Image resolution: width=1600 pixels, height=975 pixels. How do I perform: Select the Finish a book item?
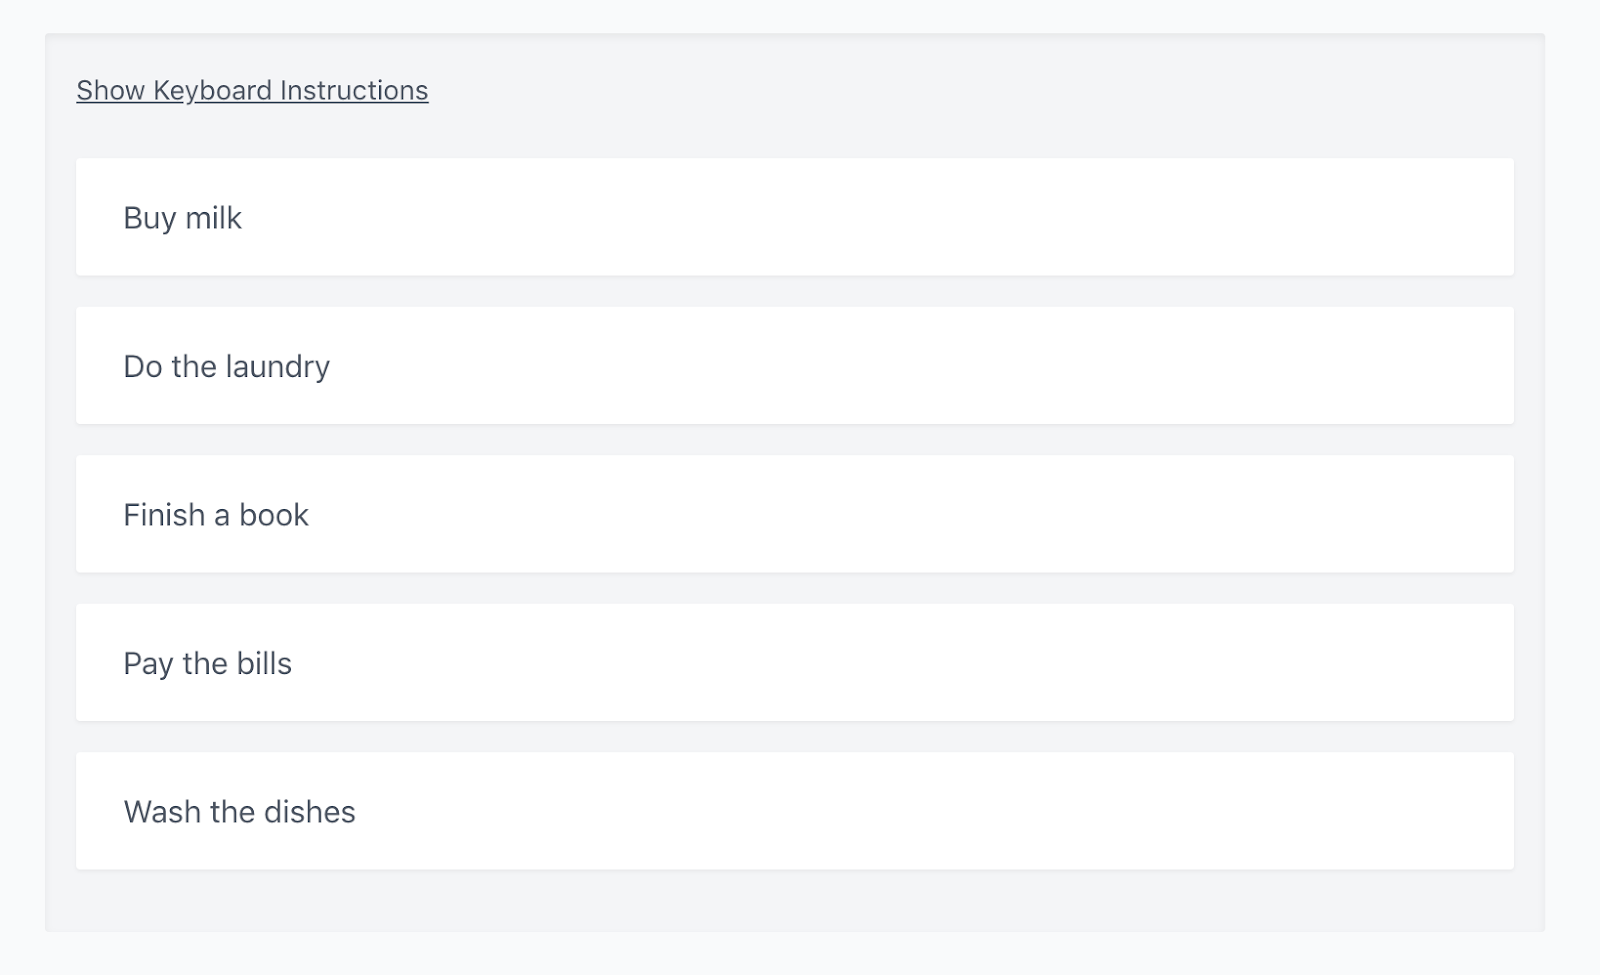(x=795, y=514)
